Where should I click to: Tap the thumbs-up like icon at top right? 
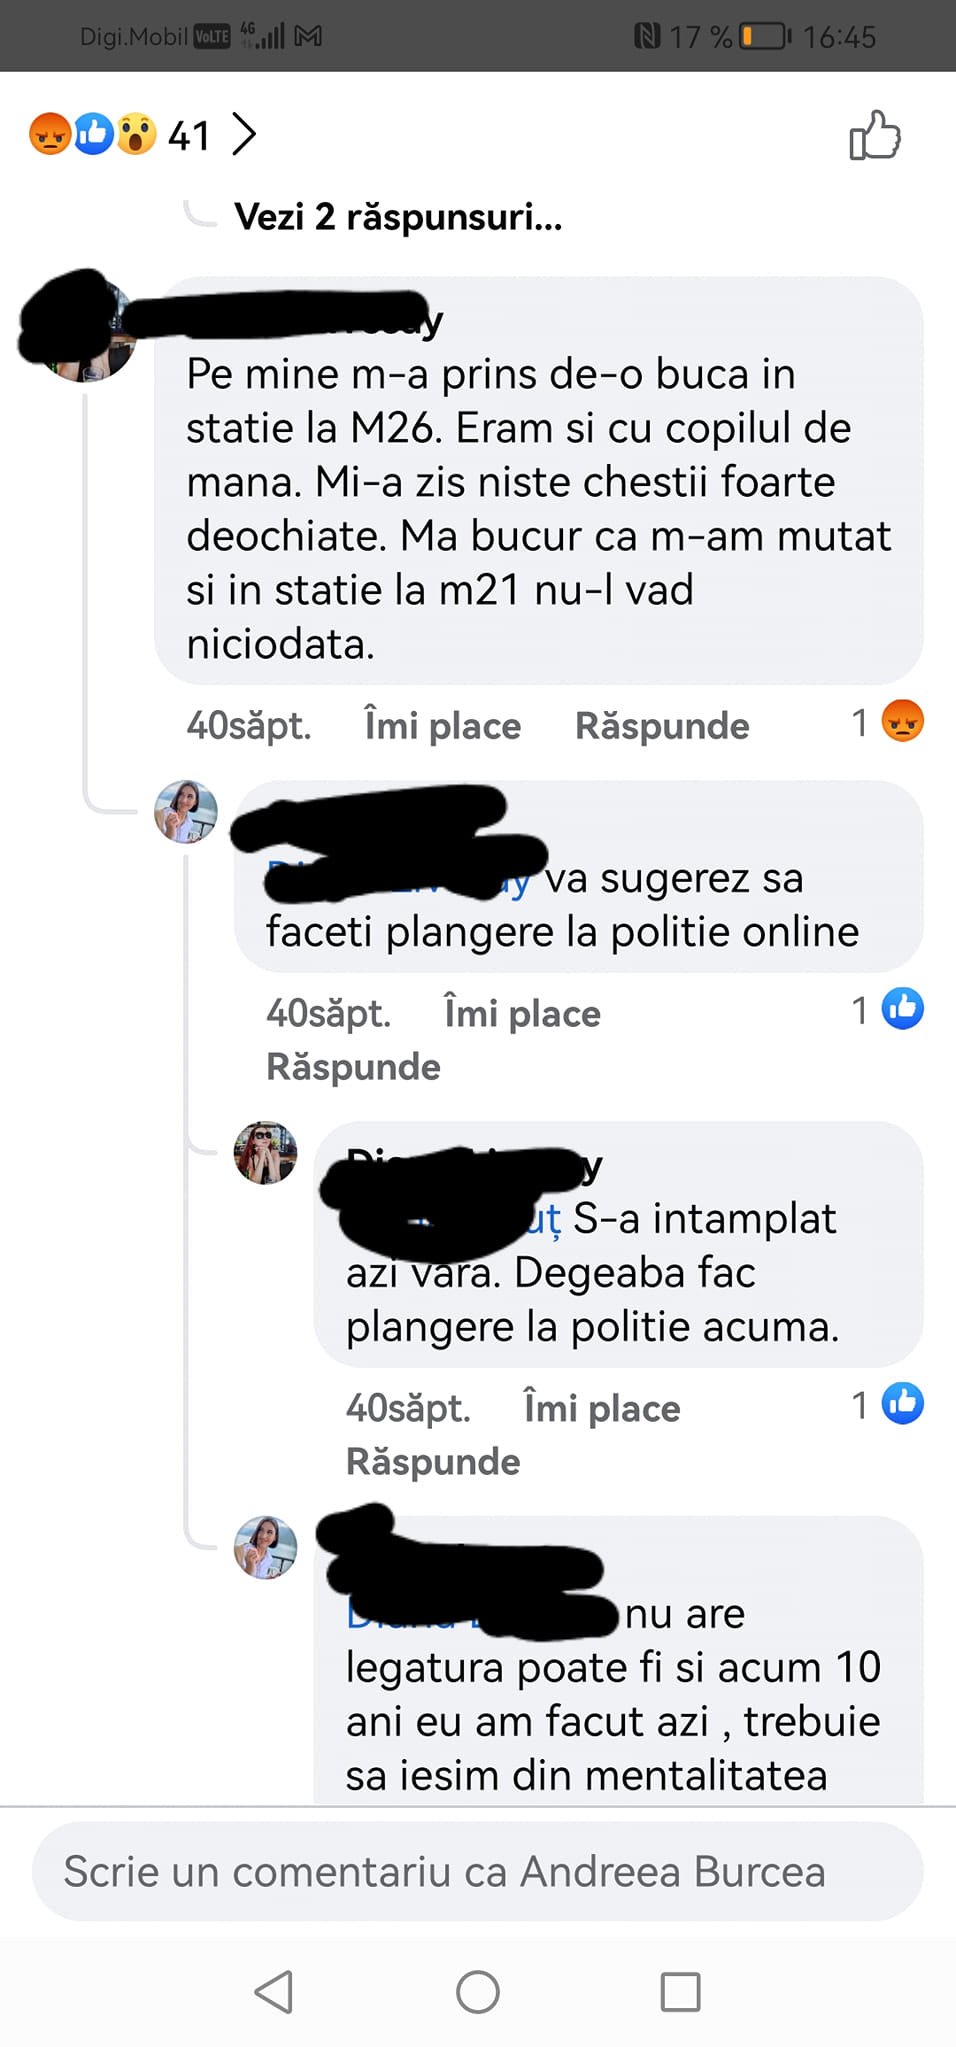(875, 135)
